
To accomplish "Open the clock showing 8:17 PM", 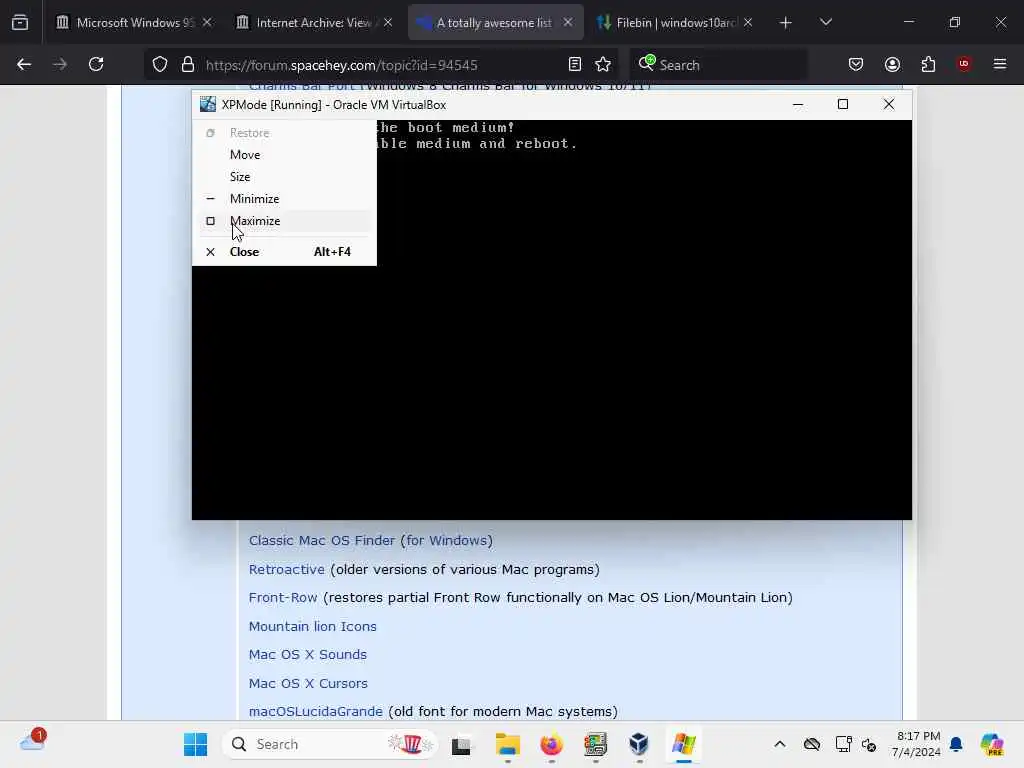I will (917, 744).
